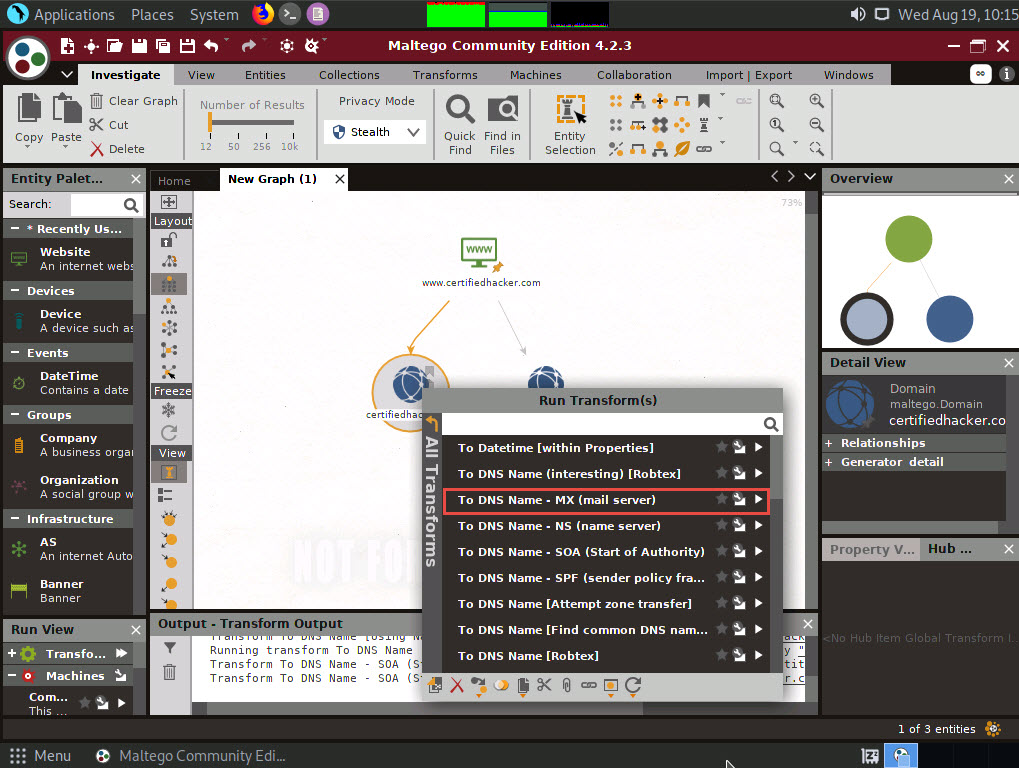Click the orange leaf icon in ribbon
The image size is (1019, 768).
tap(682, 149)
